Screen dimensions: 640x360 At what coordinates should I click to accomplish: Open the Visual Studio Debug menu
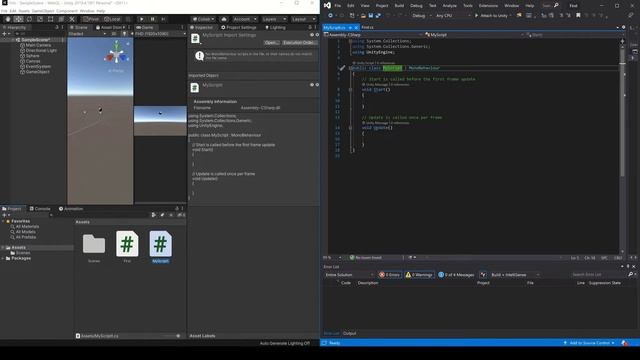pos(416,6)
